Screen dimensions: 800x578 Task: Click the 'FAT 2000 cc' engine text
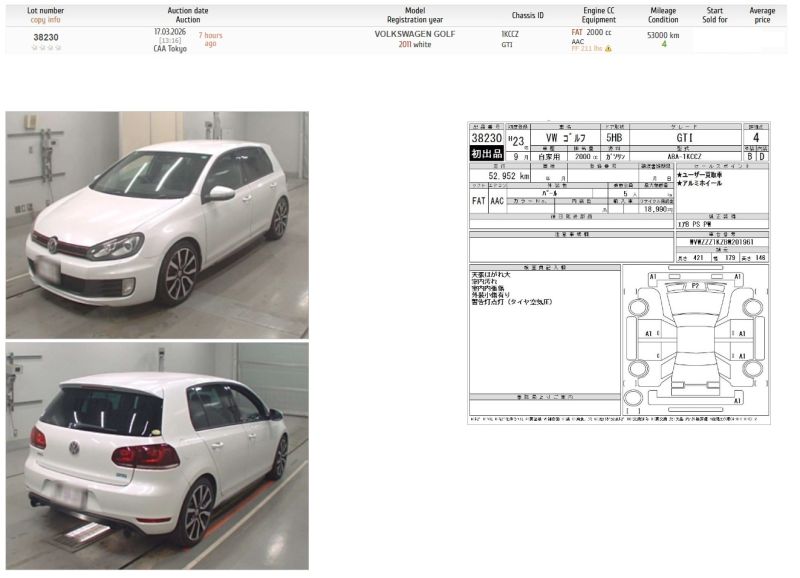(591, 32)
